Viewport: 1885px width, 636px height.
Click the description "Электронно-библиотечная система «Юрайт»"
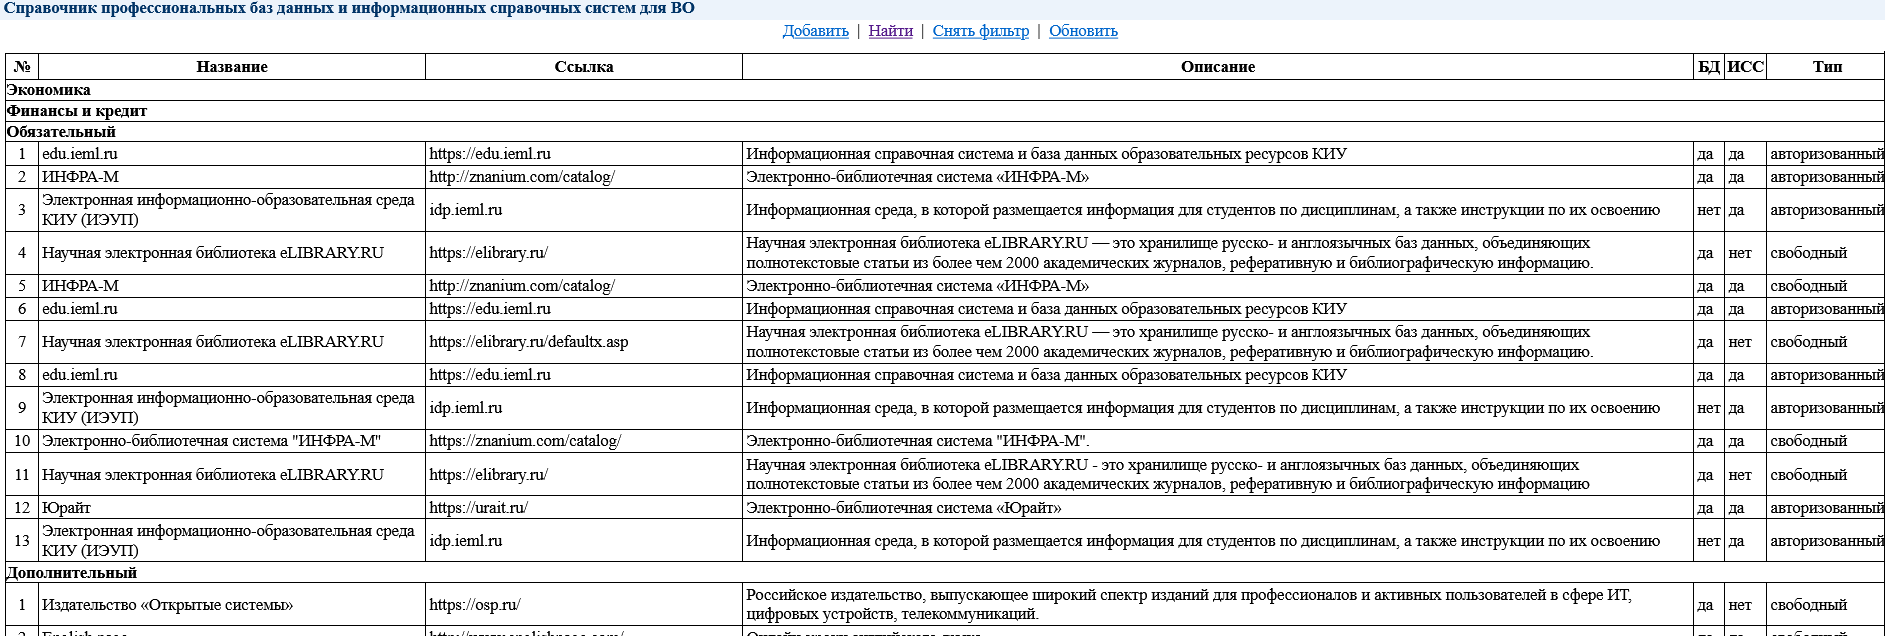[1218, 508]
